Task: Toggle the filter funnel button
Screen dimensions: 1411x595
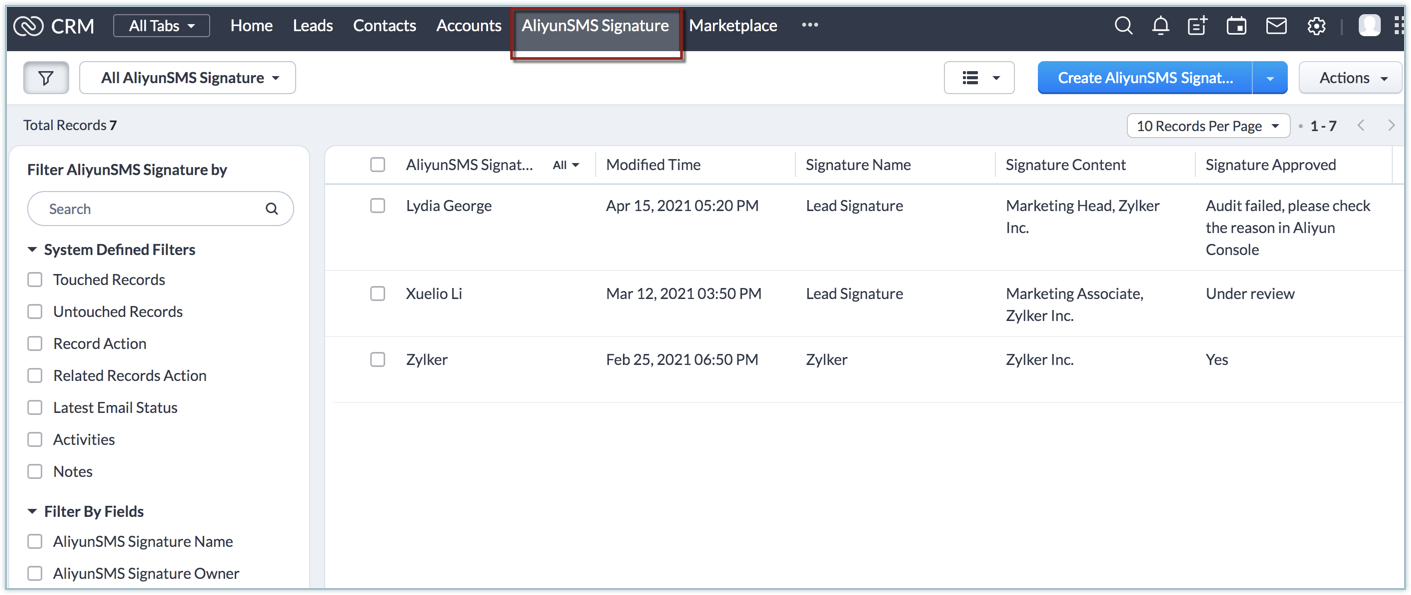Action: [x=46, y=77]
